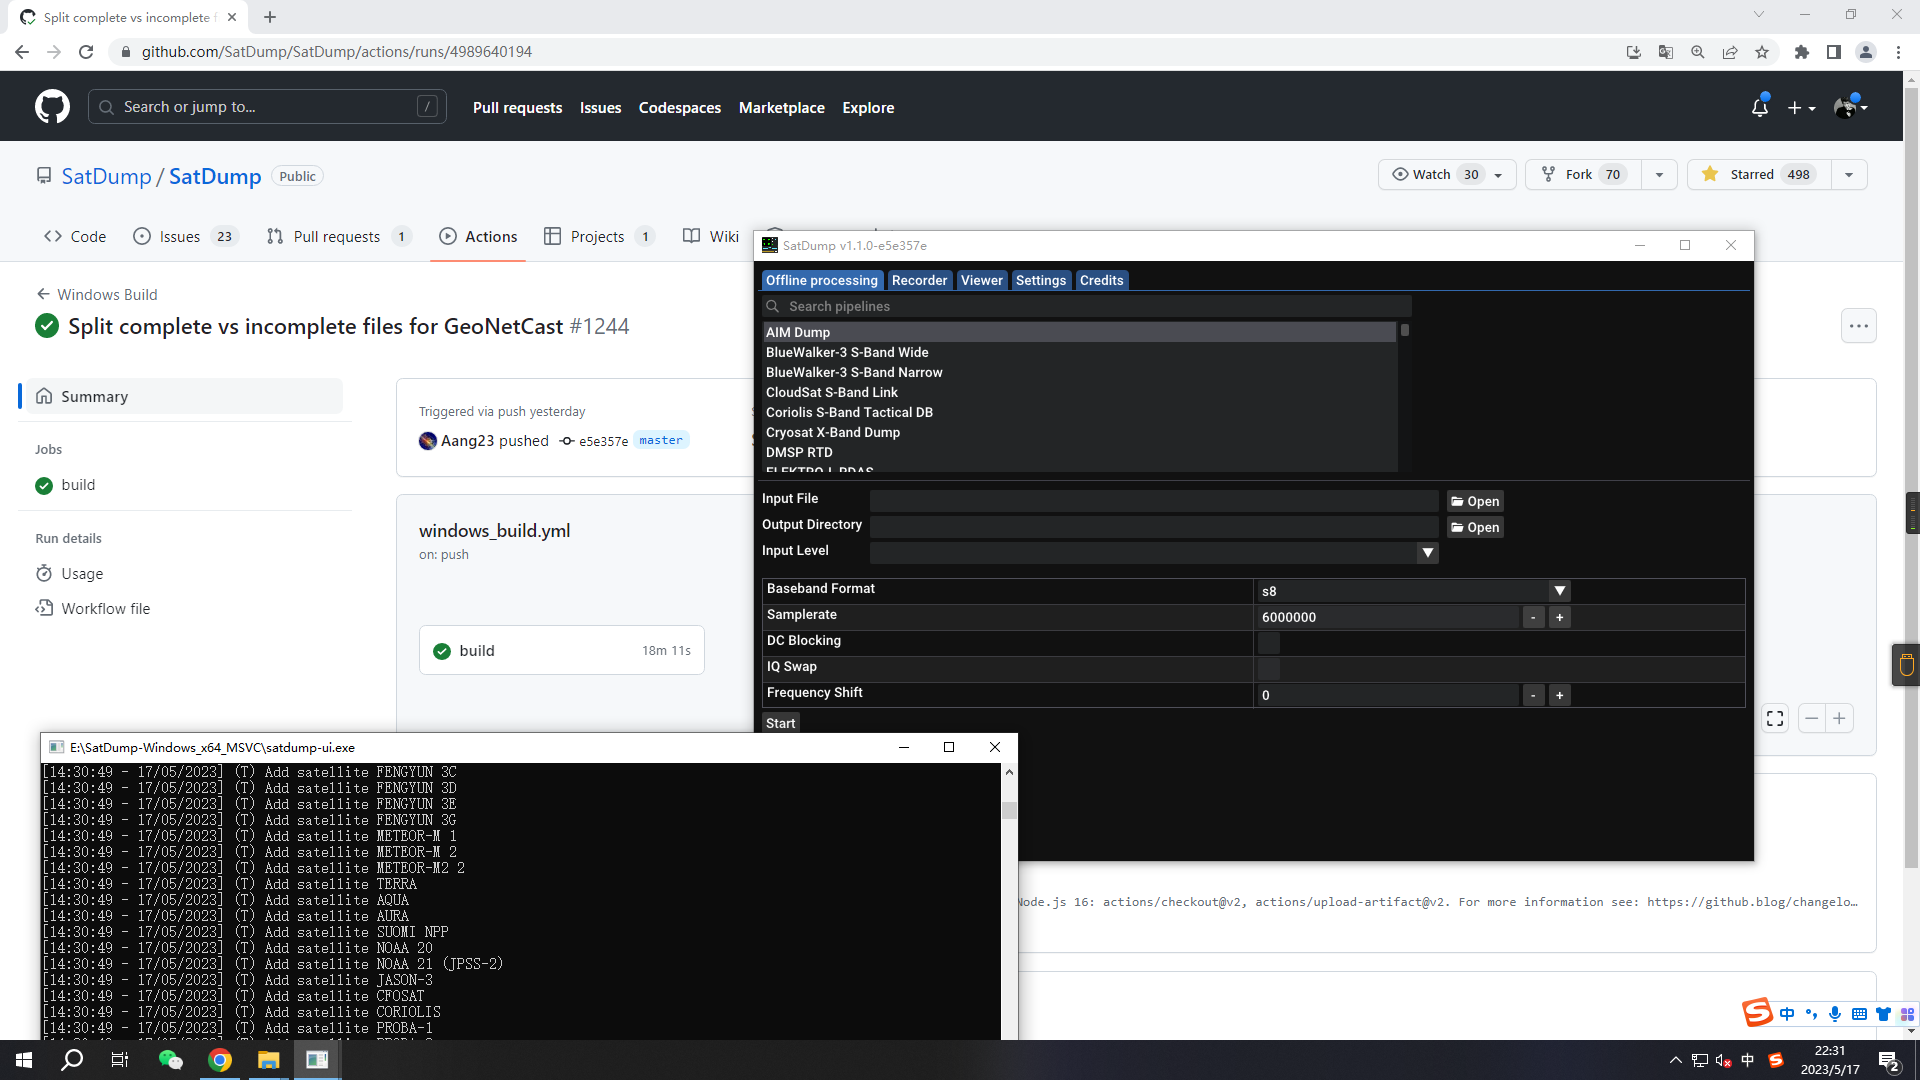The width and height of the screenshot is (1920, 1080).
Task: Open the GitHub notifications bell
Action: point(1759,106)
